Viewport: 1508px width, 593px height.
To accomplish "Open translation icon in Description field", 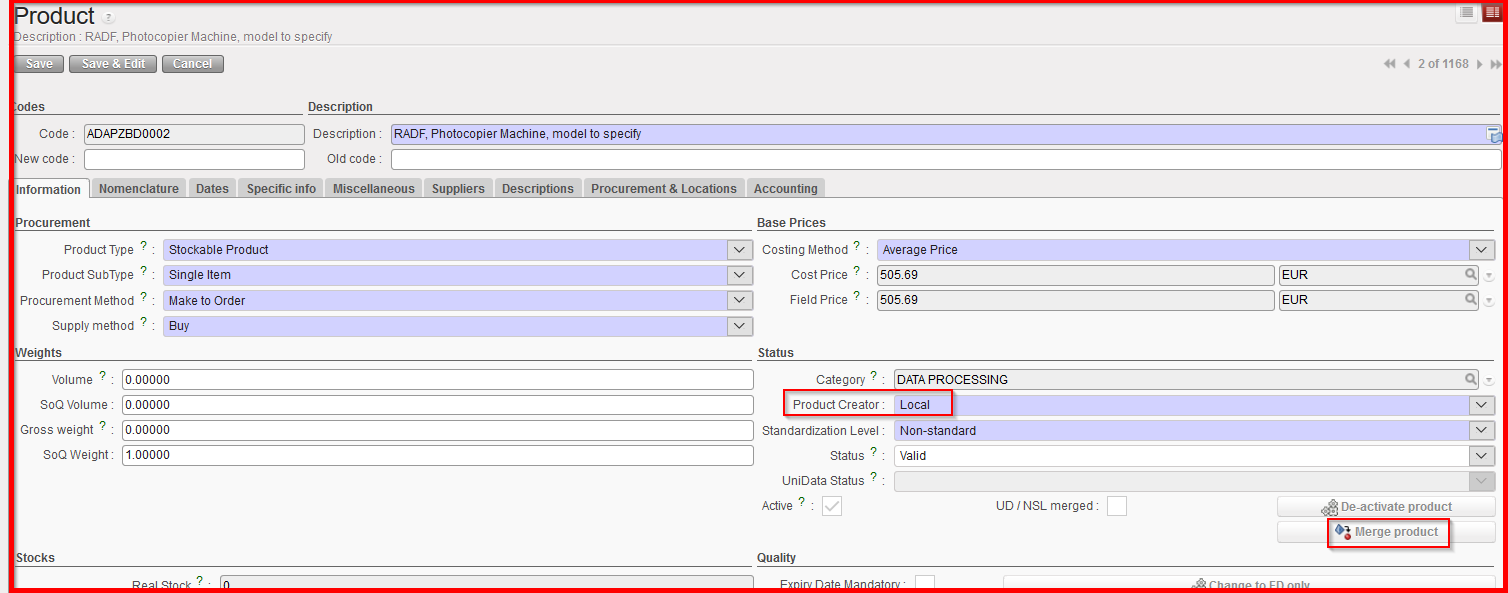I will click(x=1494, y=135).
